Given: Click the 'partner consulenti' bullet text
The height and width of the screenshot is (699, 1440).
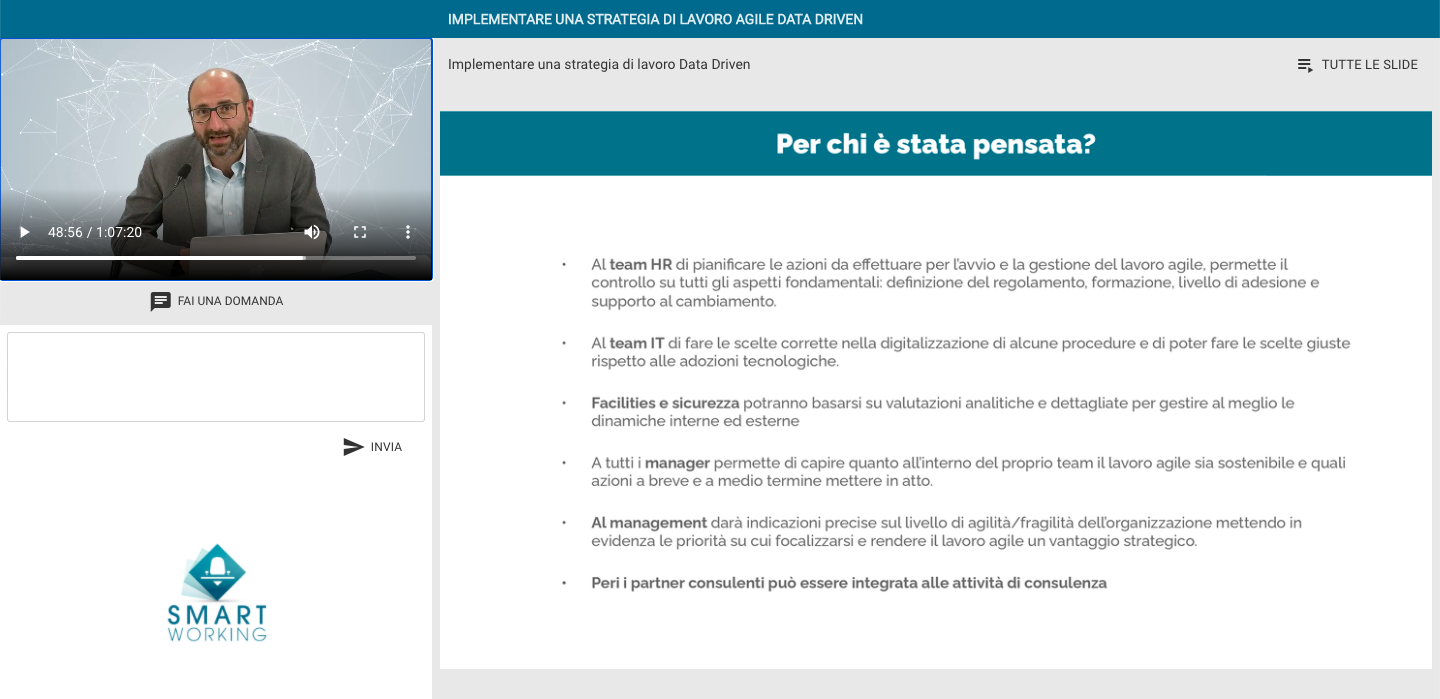Looking at the screenshot, I should [849, 583].
